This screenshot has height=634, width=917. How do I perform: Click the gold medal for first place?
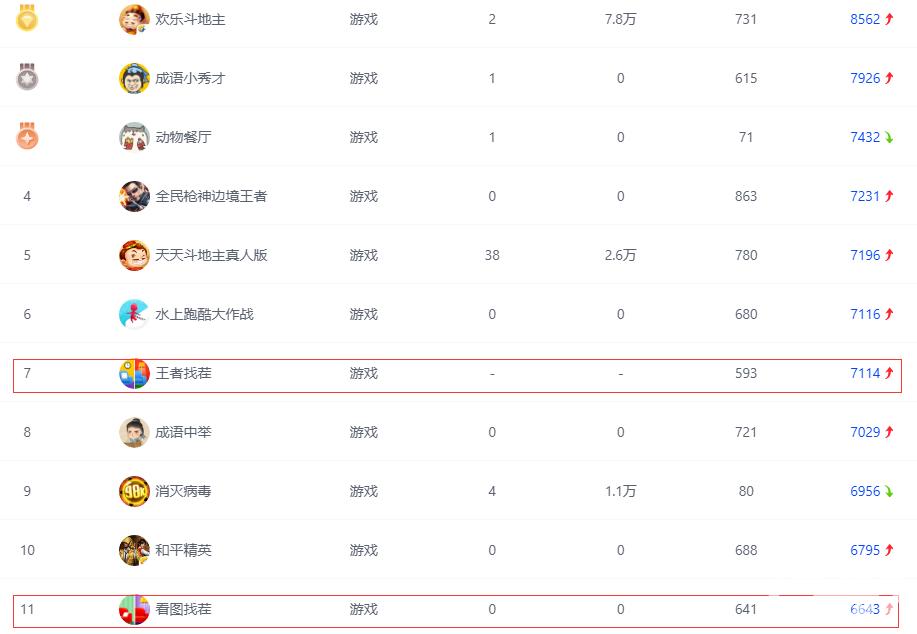[x=28, y=19]
